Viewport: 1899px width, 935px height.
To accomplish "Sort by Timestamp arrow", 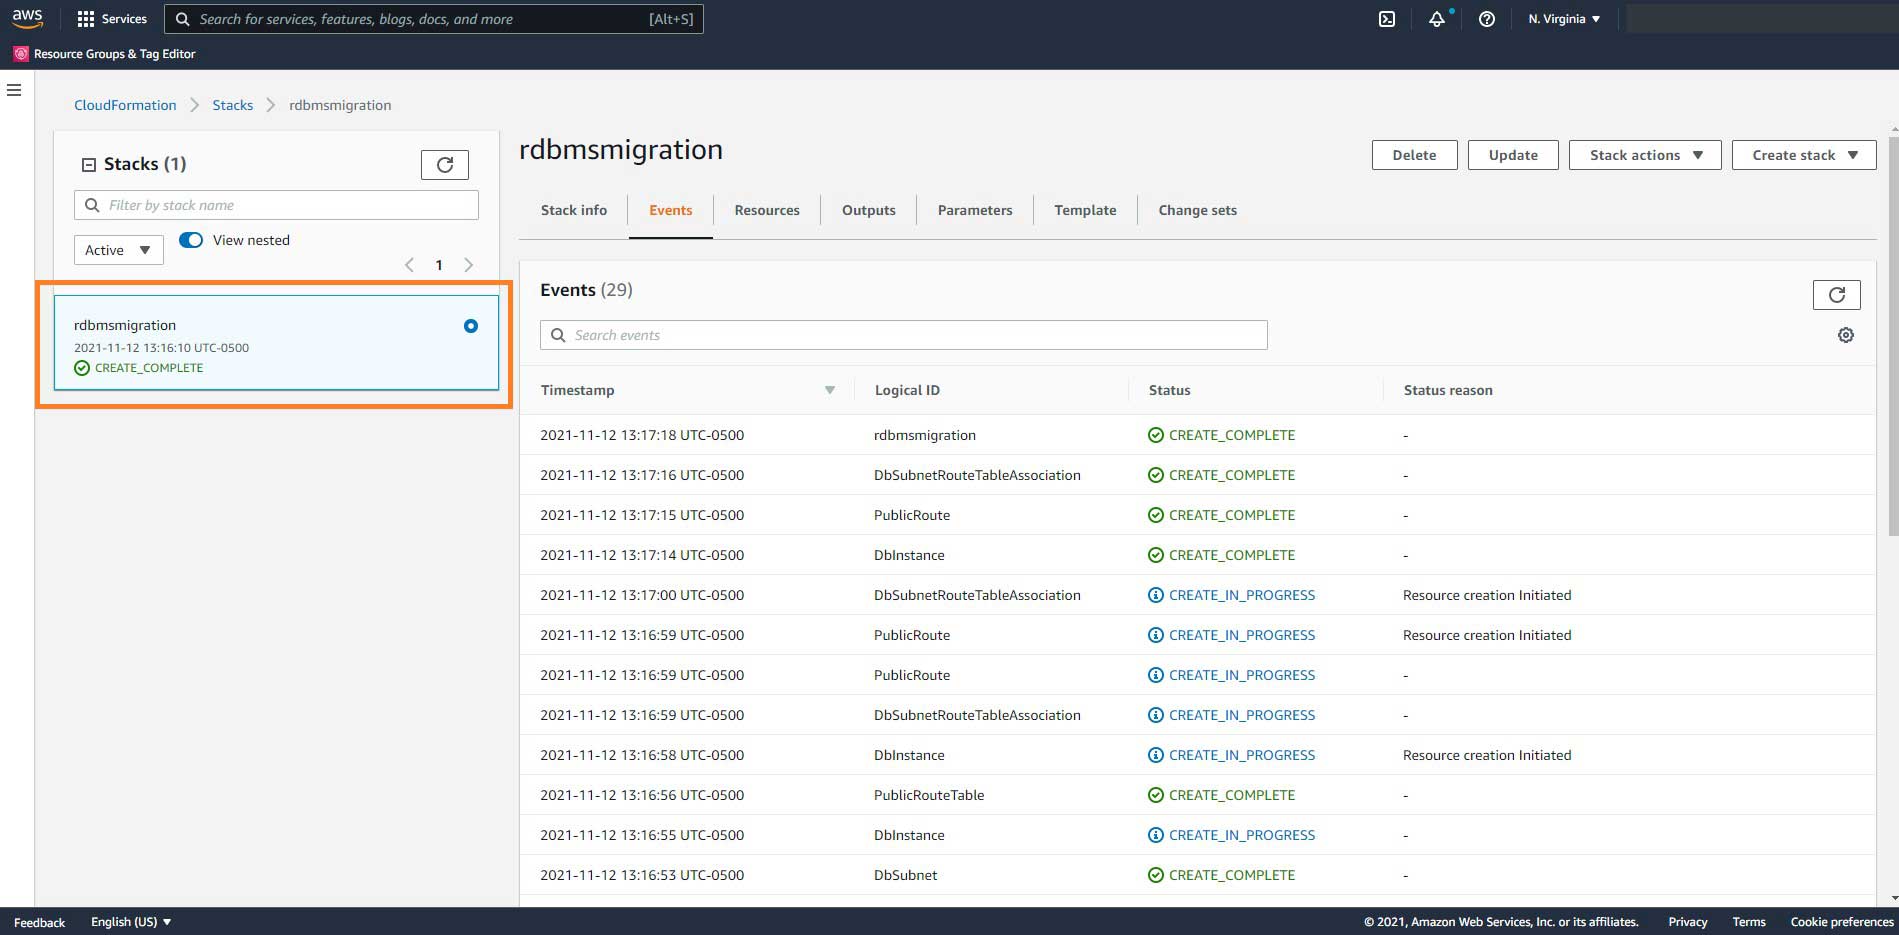I will (x=829, y=390).
